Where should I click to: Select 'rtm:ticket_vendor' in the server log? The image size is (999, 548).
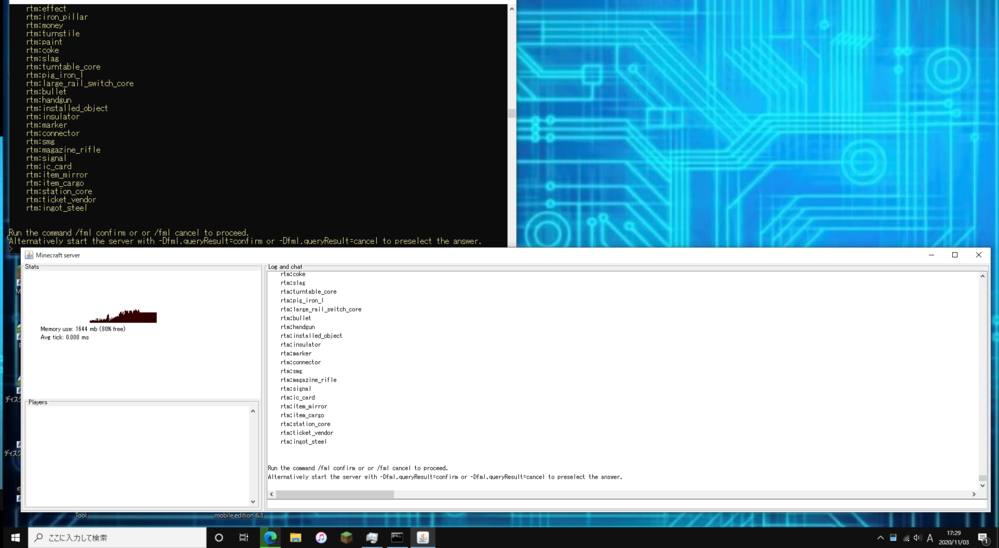306,432
